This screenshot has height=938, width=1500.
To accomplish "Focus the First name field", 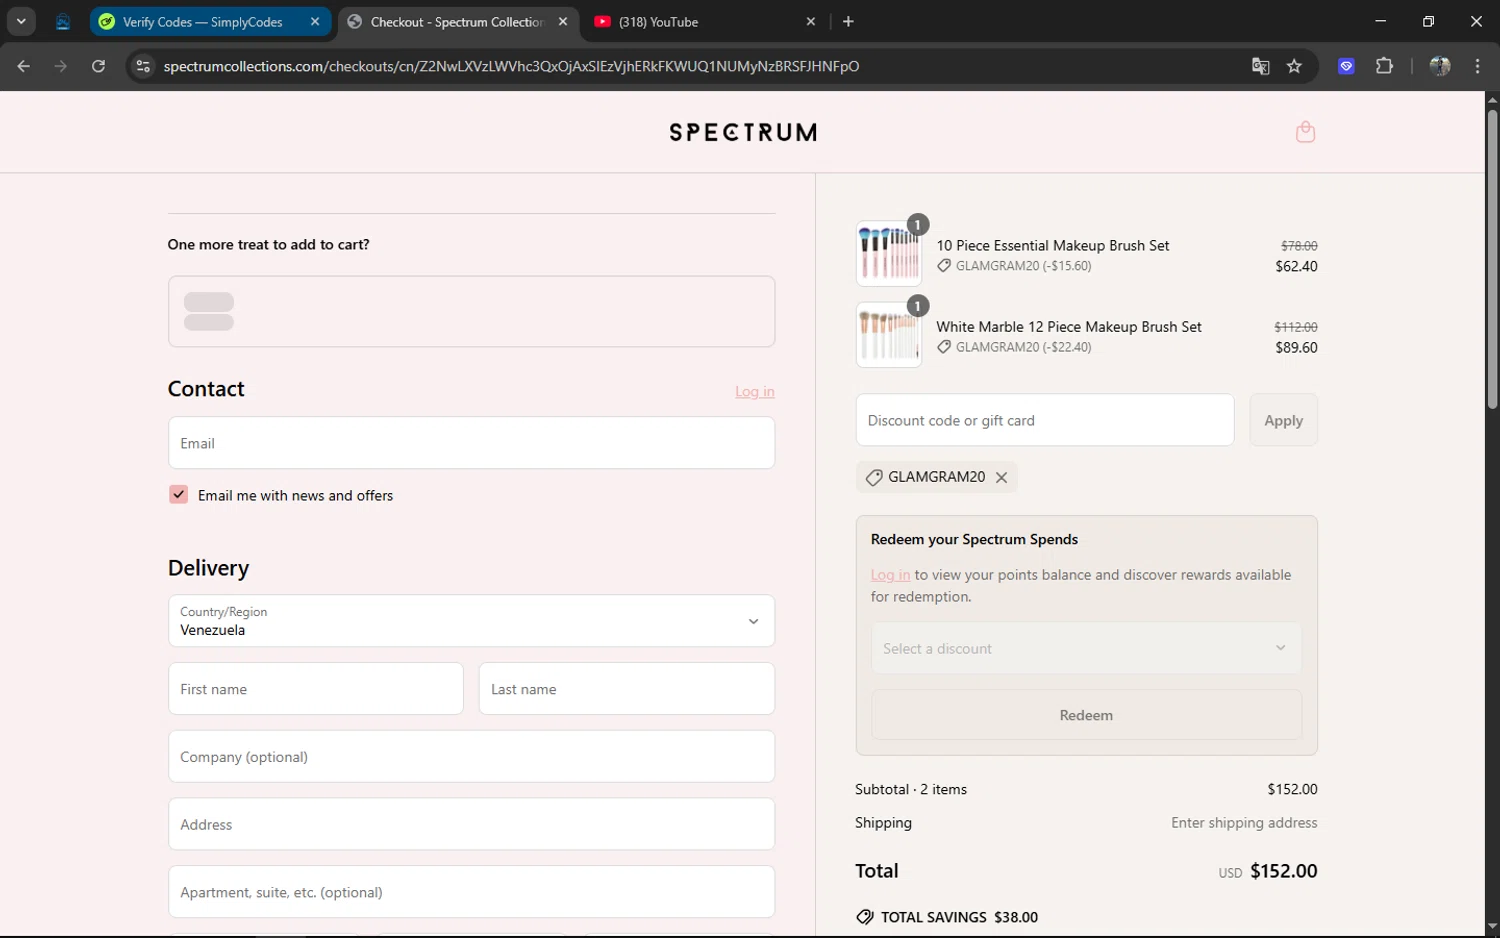I will [x=315, y=689].
